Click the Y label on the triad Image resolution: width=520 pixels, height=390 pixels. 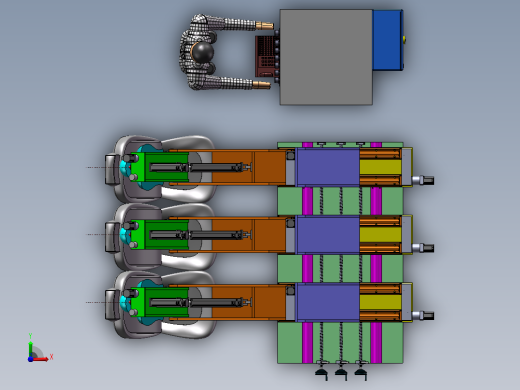(x=30, y=336)
